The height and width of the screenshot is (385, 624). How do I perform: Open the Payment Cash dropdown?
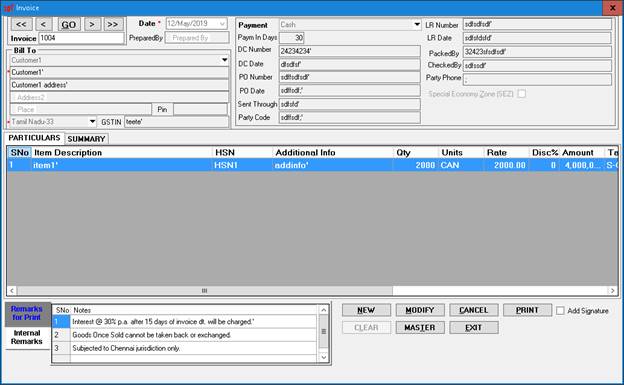click(x=417, y=24)
